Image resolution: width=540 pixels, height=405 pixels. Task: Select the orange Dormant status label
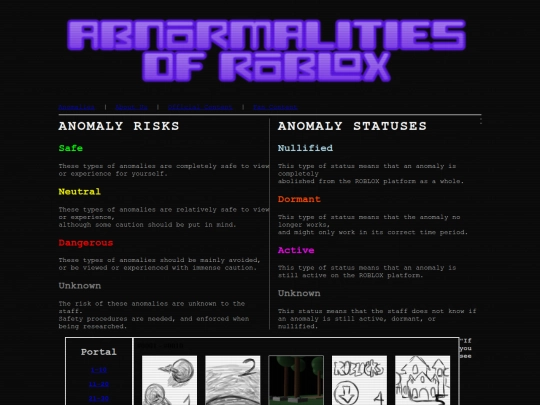299,199
